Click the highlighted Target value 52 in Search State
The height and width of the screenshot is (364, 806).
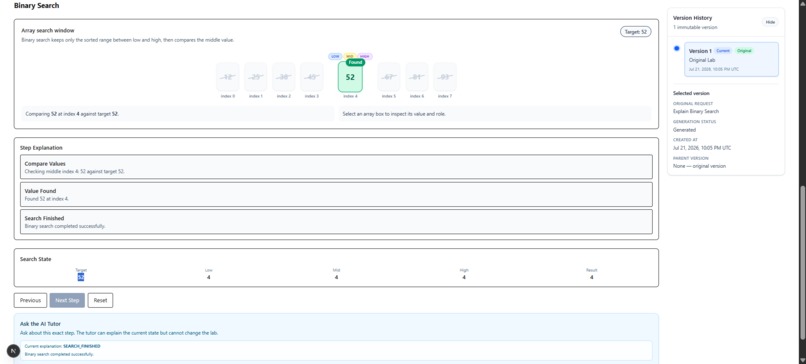(x=81, y=277)
